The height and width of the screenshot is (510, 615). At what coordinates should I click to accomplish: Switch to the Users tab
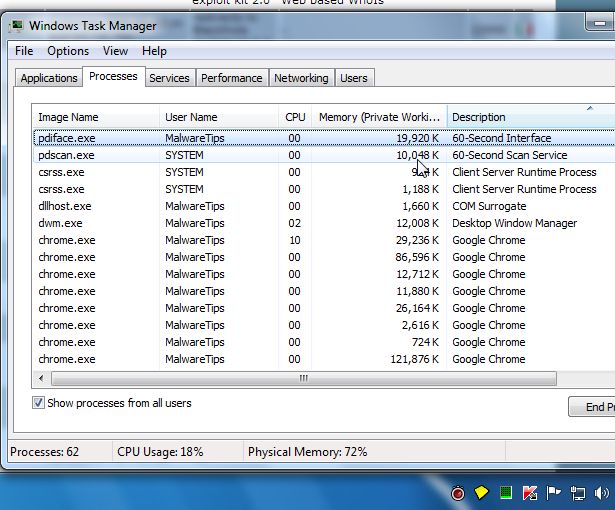(354, 78)
